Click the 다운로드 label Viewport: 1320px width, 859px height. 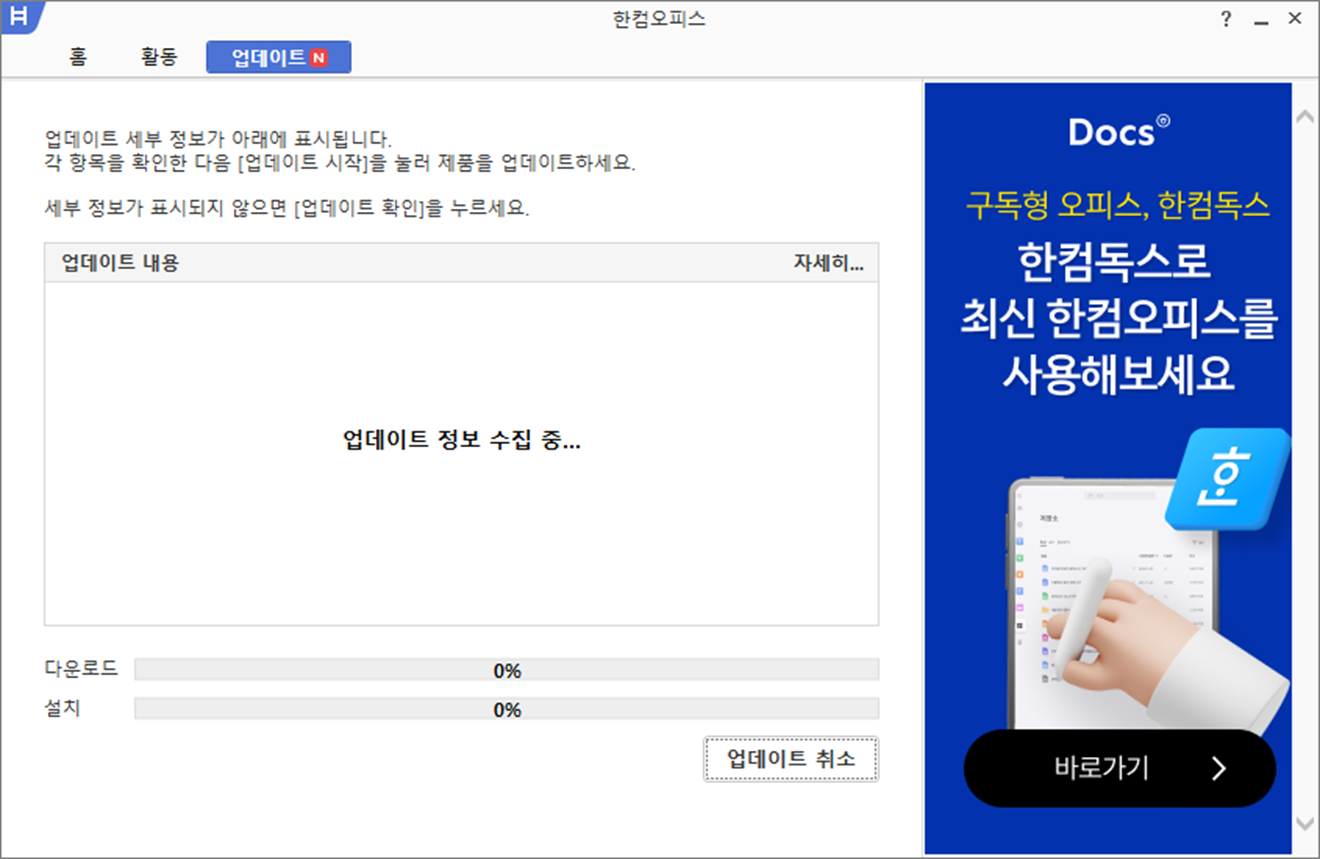coord(81,668)
